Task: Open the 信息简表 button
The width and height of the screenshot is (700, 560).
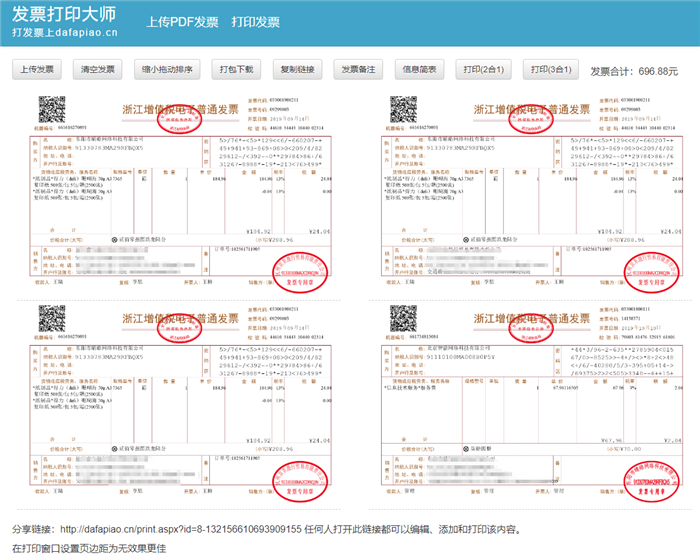Action: click(x=419, y=70)
